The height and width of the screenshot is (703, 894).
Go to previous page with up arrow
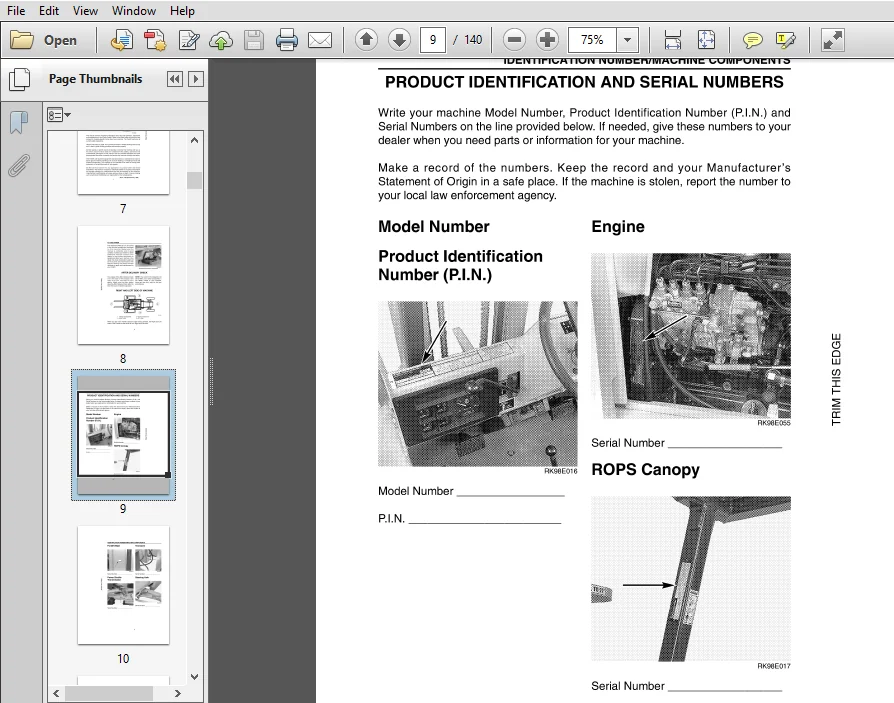pos(367,40)
